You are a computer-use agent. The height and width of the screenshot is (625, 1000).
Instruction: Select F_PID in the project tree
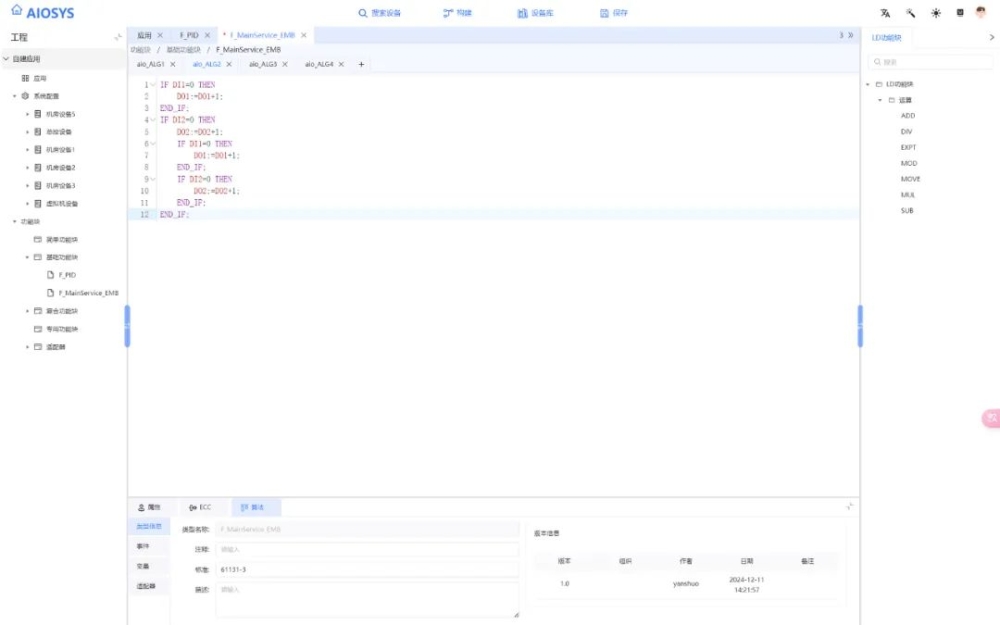point(67,275)
